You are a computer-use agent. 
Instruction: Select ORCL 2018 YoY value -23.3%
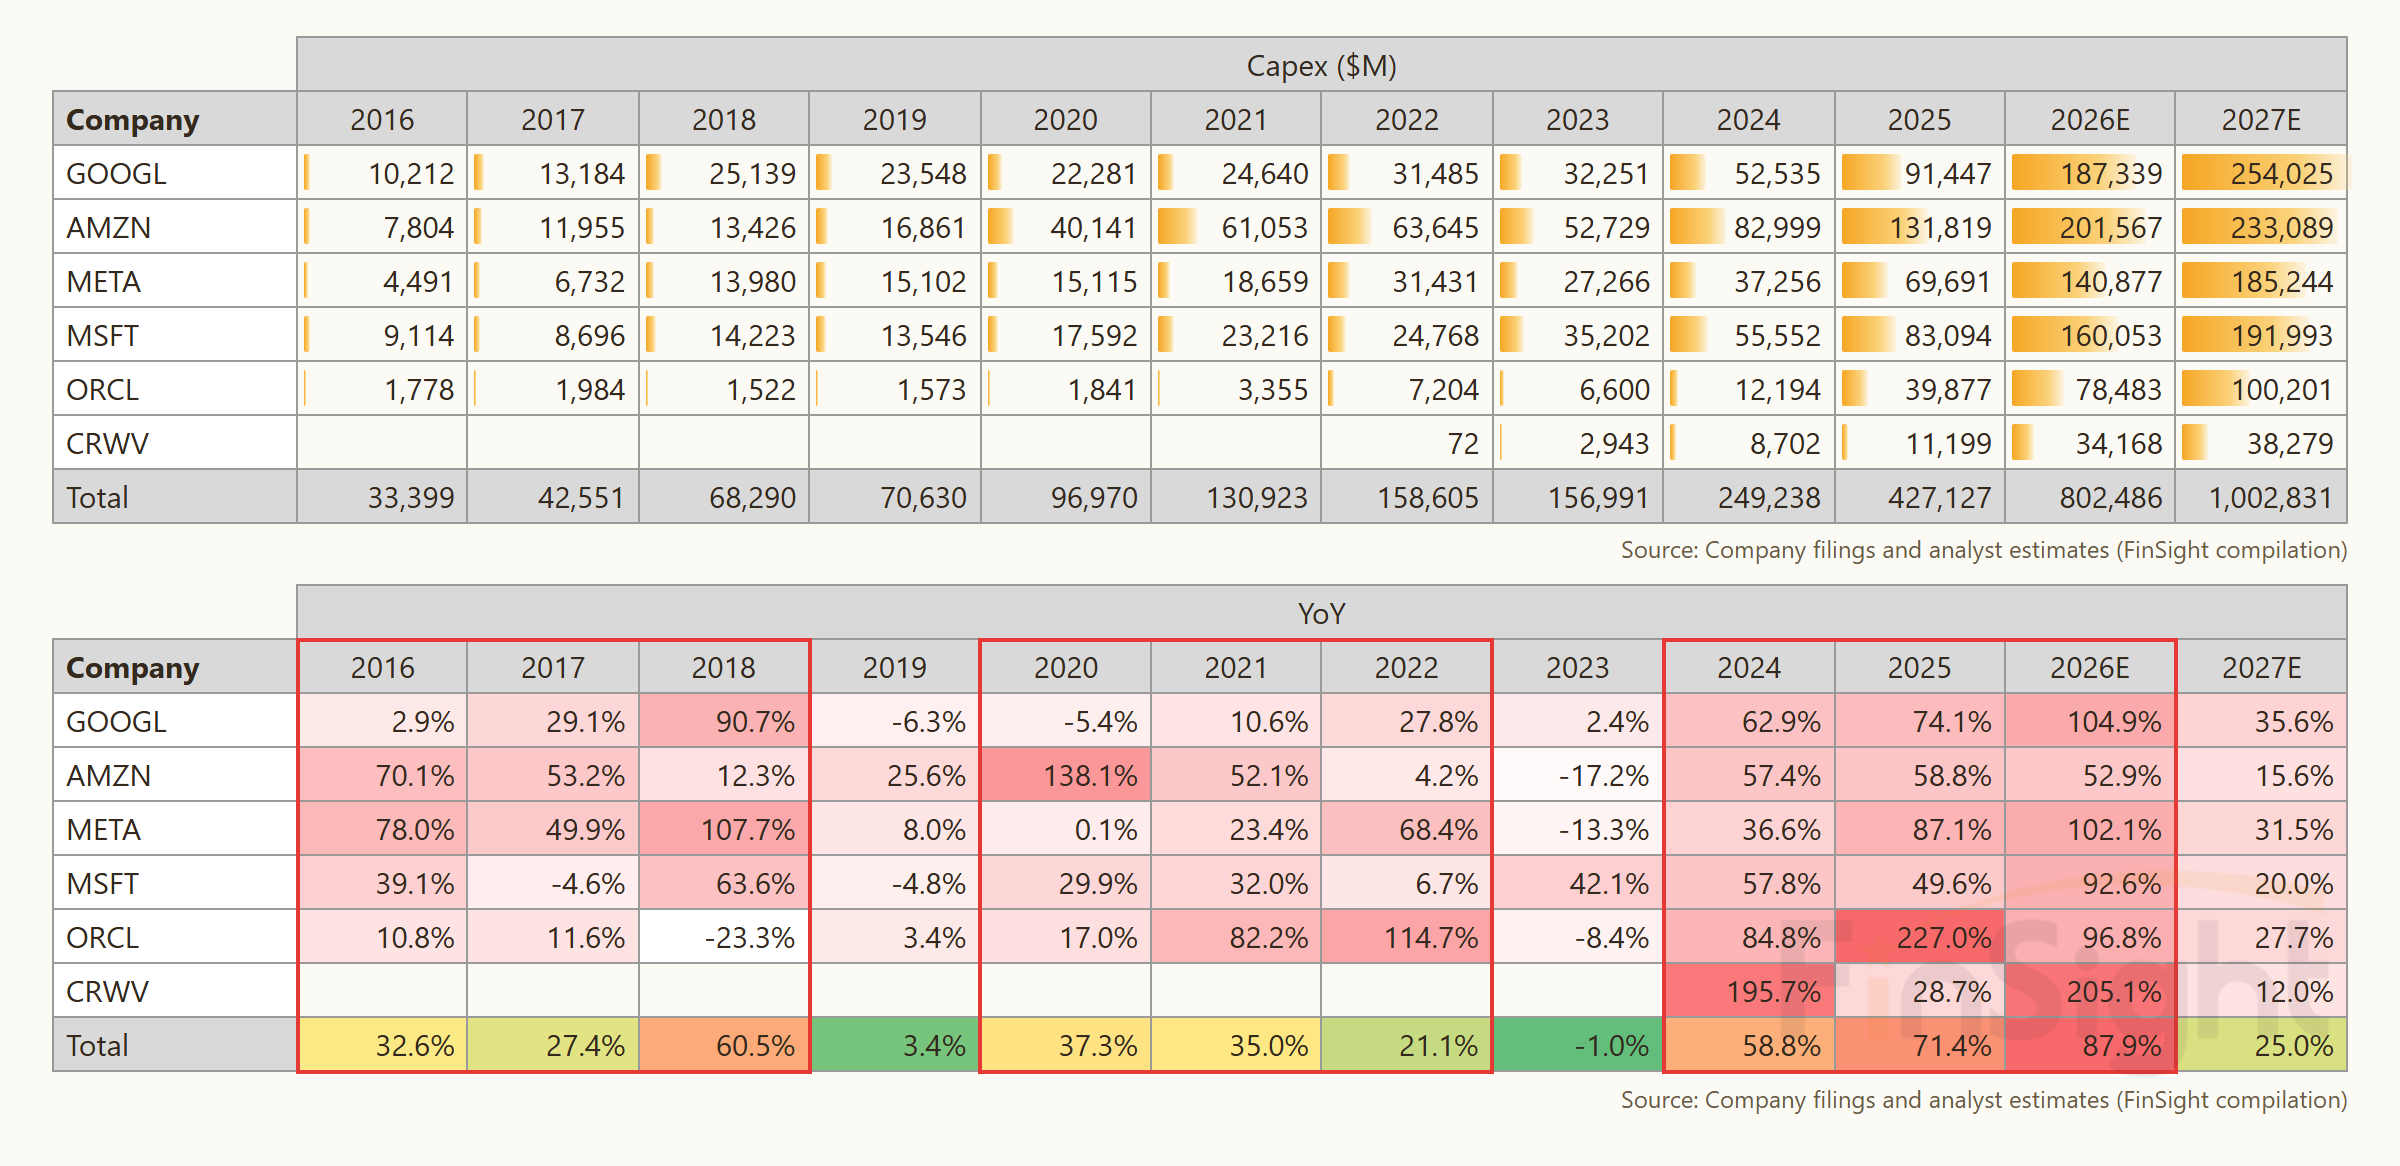750,937
